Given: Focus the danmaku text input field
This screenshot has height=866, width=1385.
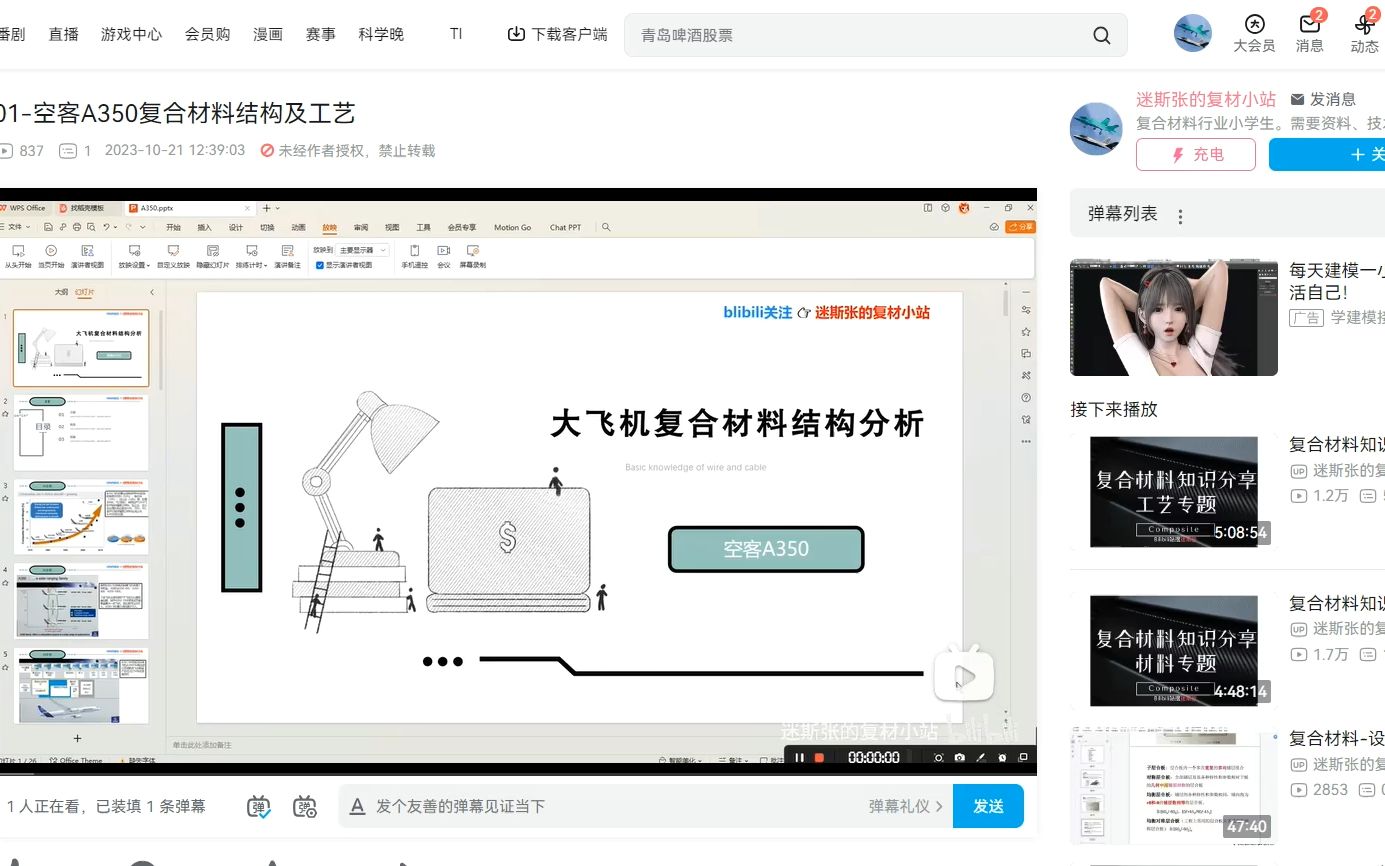Looking at the screenshot, I should [610, 806].
